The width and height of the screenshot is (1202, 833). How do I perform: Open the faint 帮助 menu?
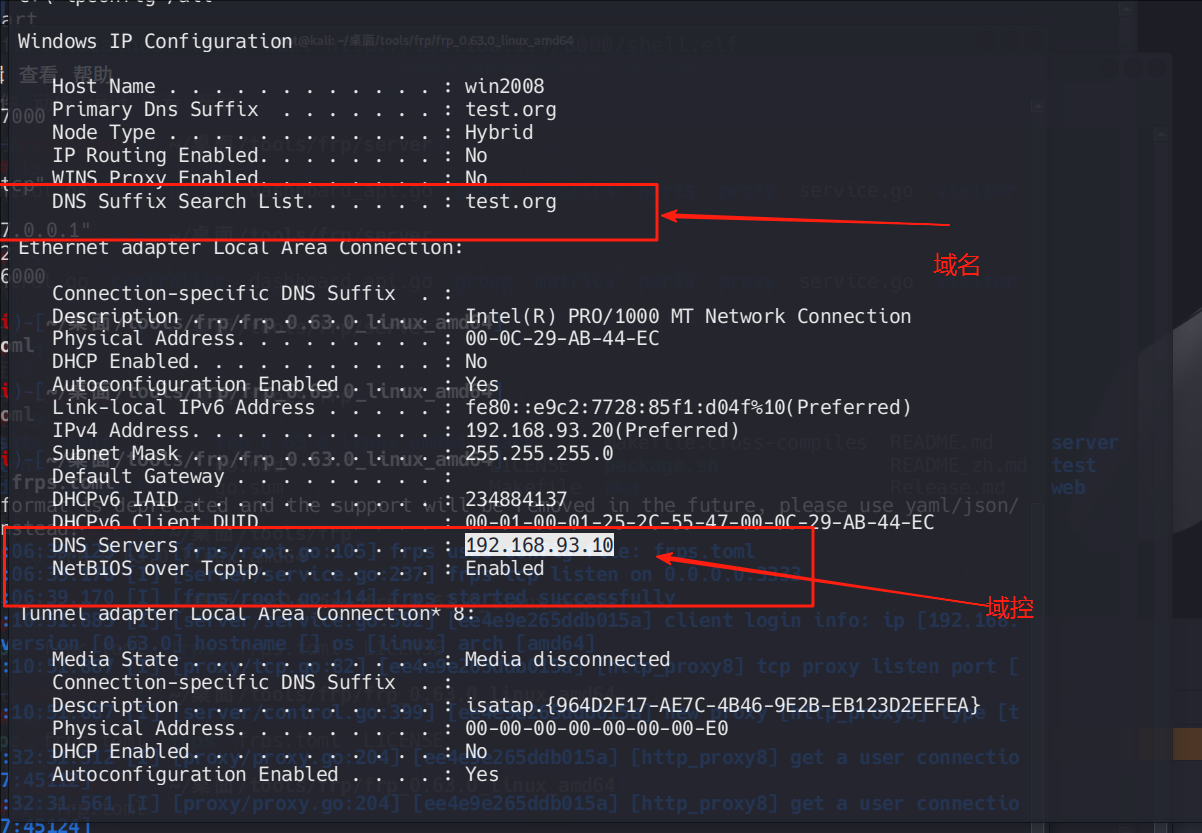[x=94, y=74]
